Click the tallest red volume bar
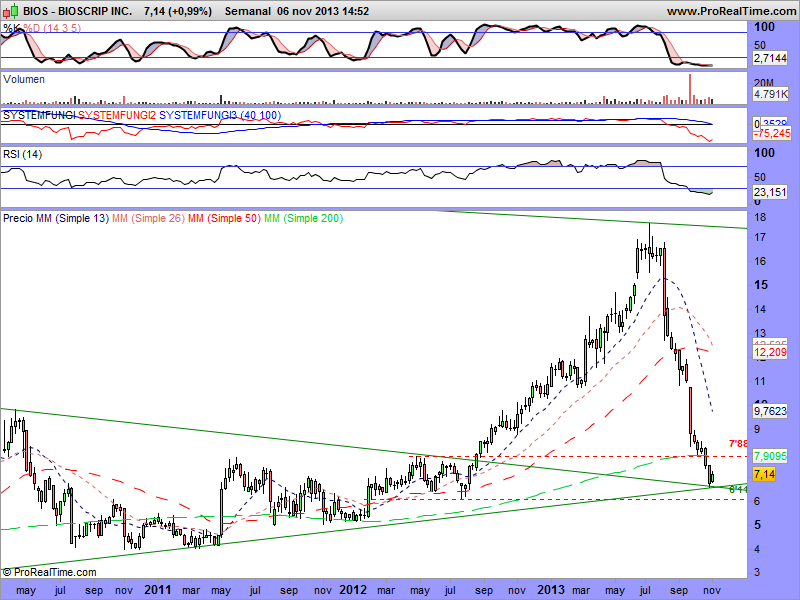The image size is (800, 600). tap(690, 89)
